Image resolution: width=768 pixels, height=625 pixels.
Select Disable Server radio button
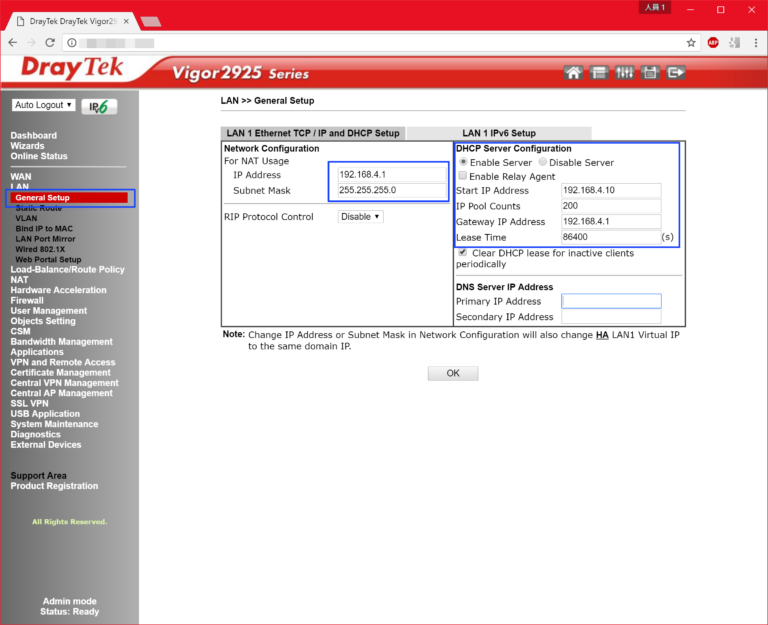[542, 162]
